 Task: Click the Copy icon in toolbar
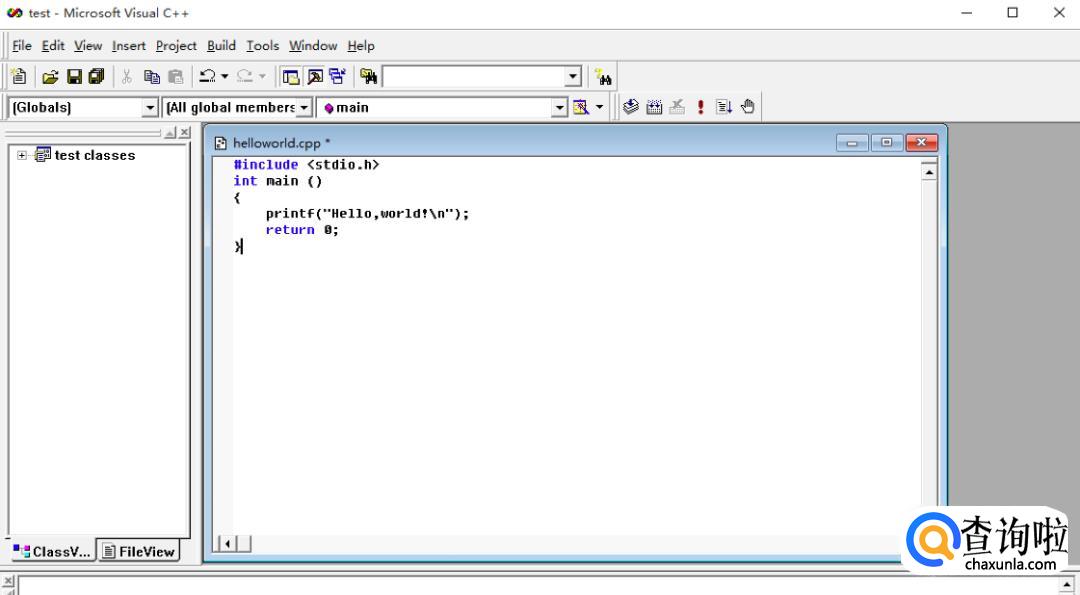(152, 76)
